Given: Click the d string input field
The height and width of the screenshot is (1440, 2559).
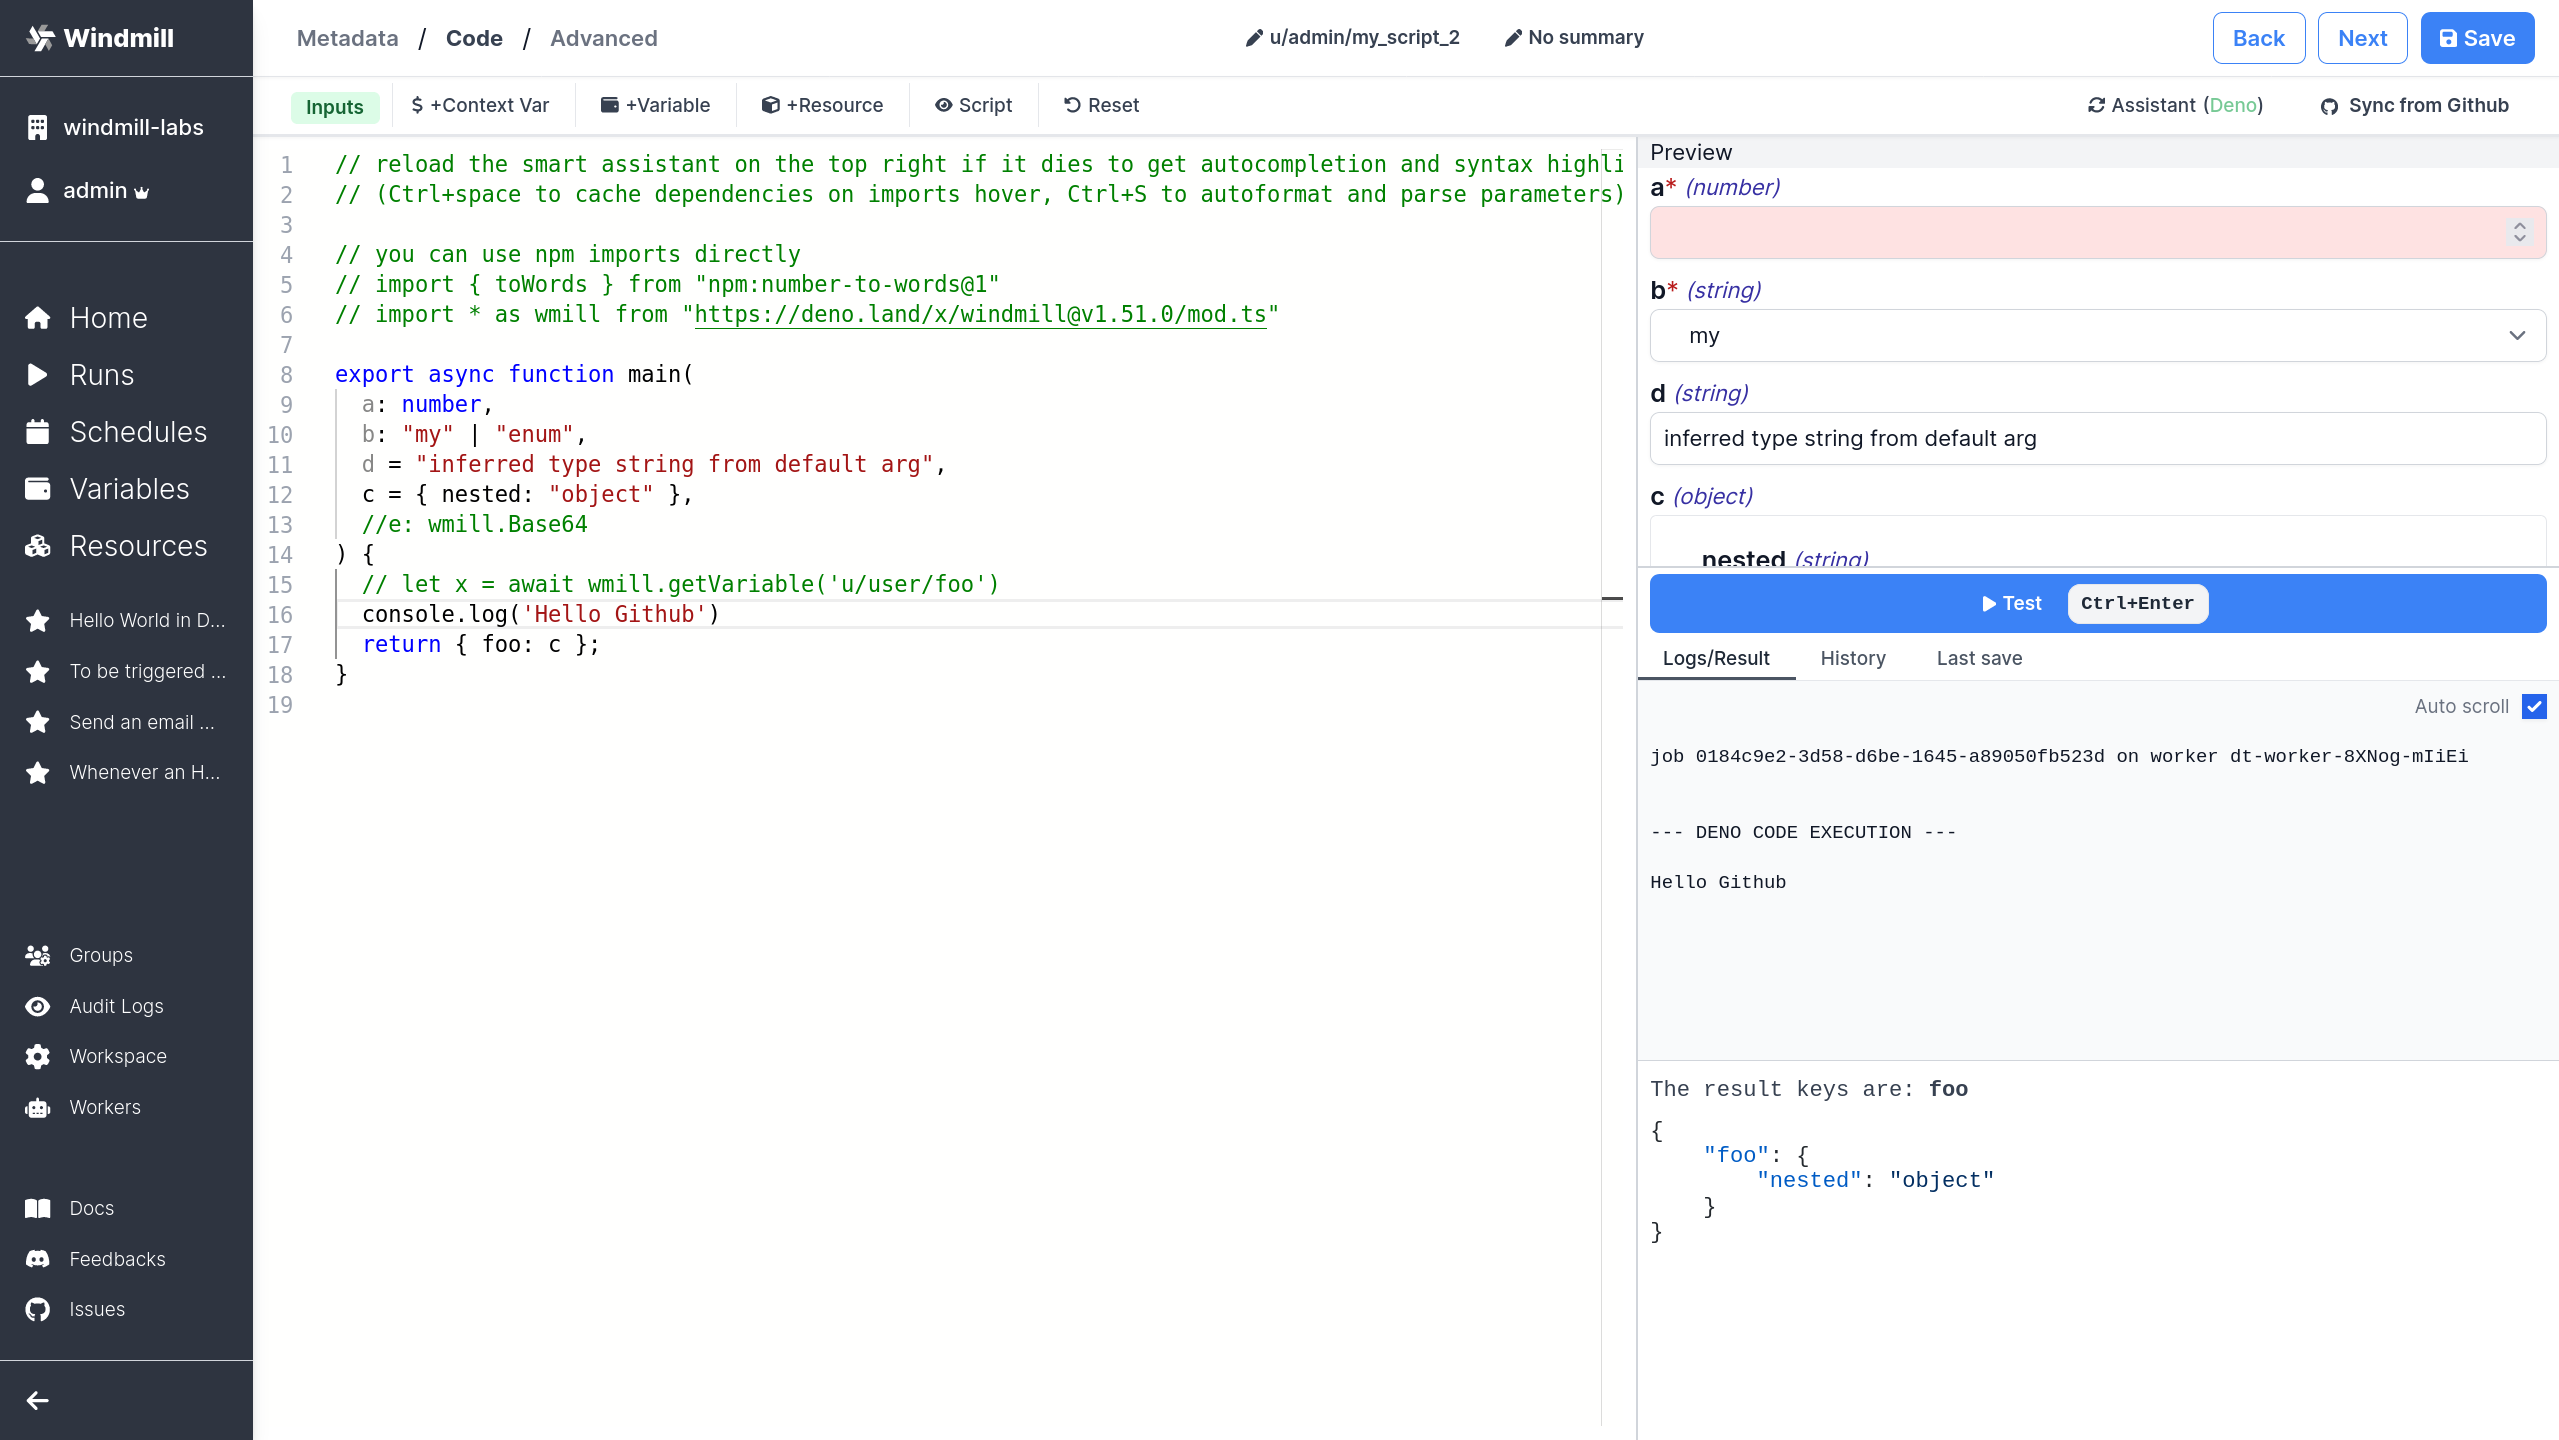Looking at the screenshot, I should click(x=2097, y=438).
